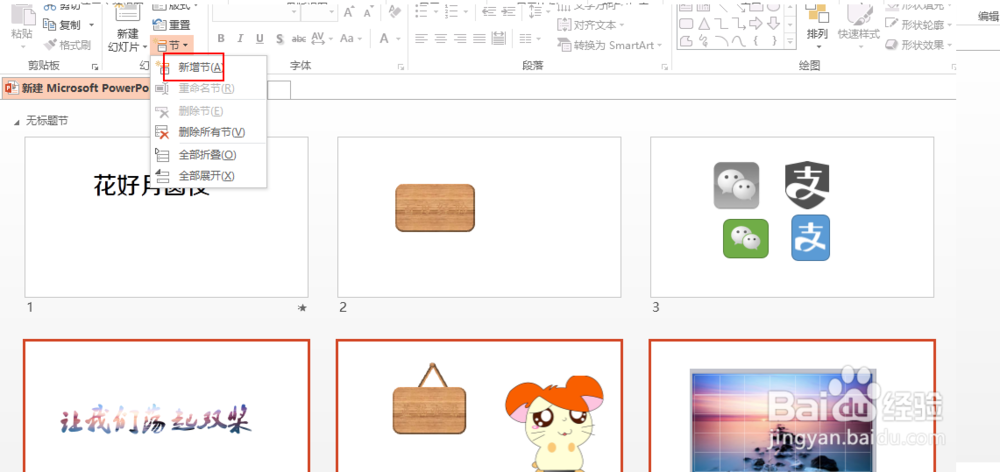The width and height of the screenshot is (1000, 472).
Task: Clear all text formatting
Action: click(x=393, y=12)
